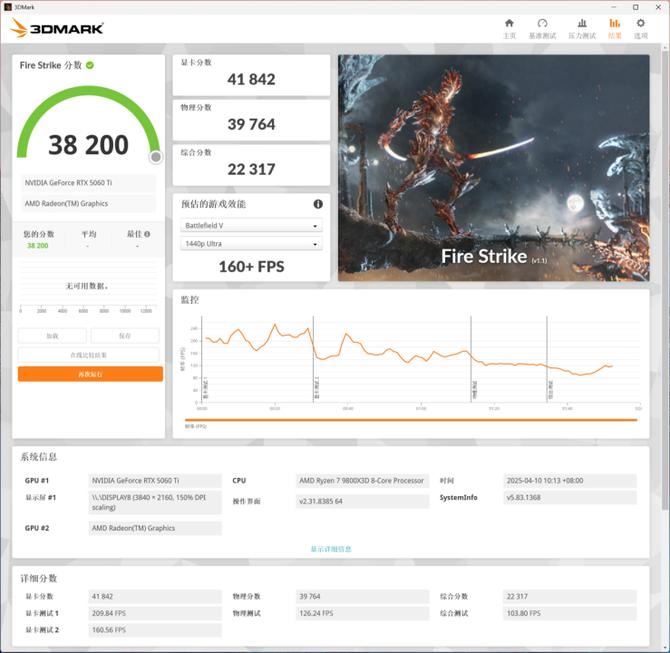This screenshot has width=670, height=653.
Task: Click the info icon next to best score
Action: (147, 234)
